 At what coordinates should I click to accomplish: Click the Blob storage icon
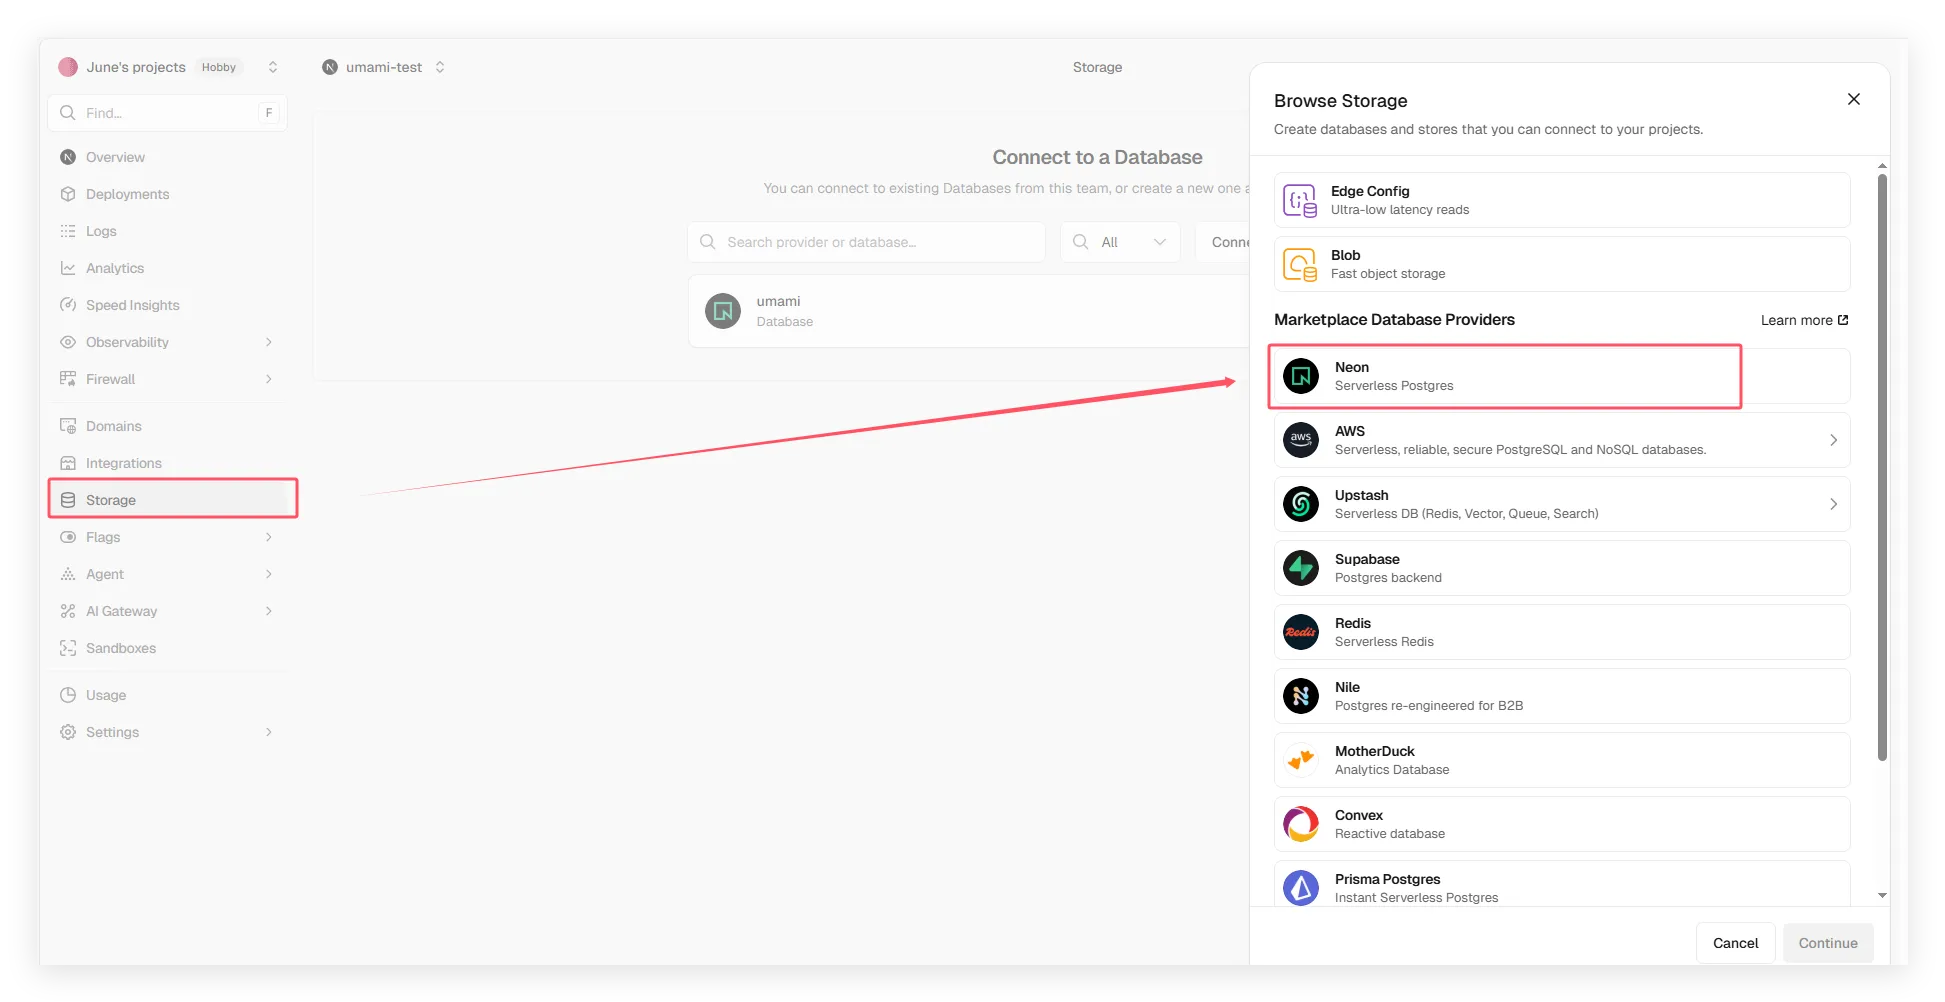click(x=1300, y=264)
